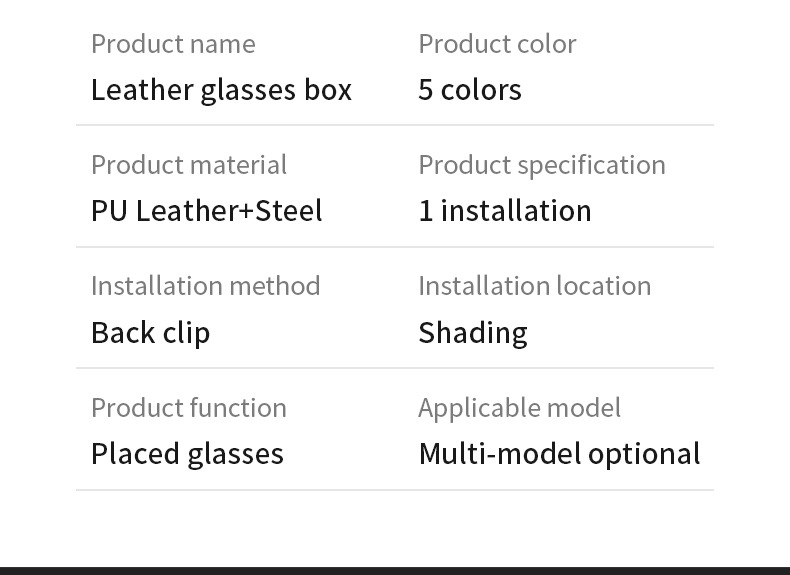This screenshot has width=790, height=575.
Task: Click the "Product function" label
Action: pyautogui.click(x=189, y=408)
